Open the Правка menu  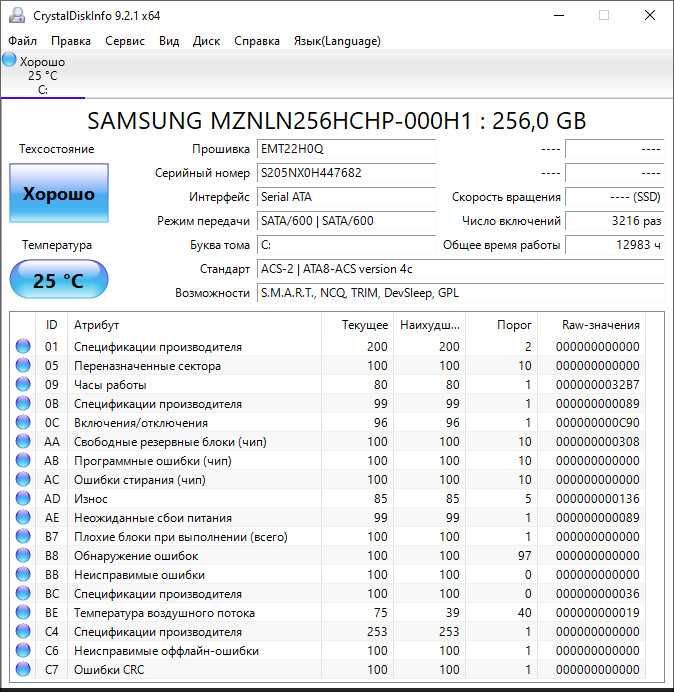tap(71, 41)
